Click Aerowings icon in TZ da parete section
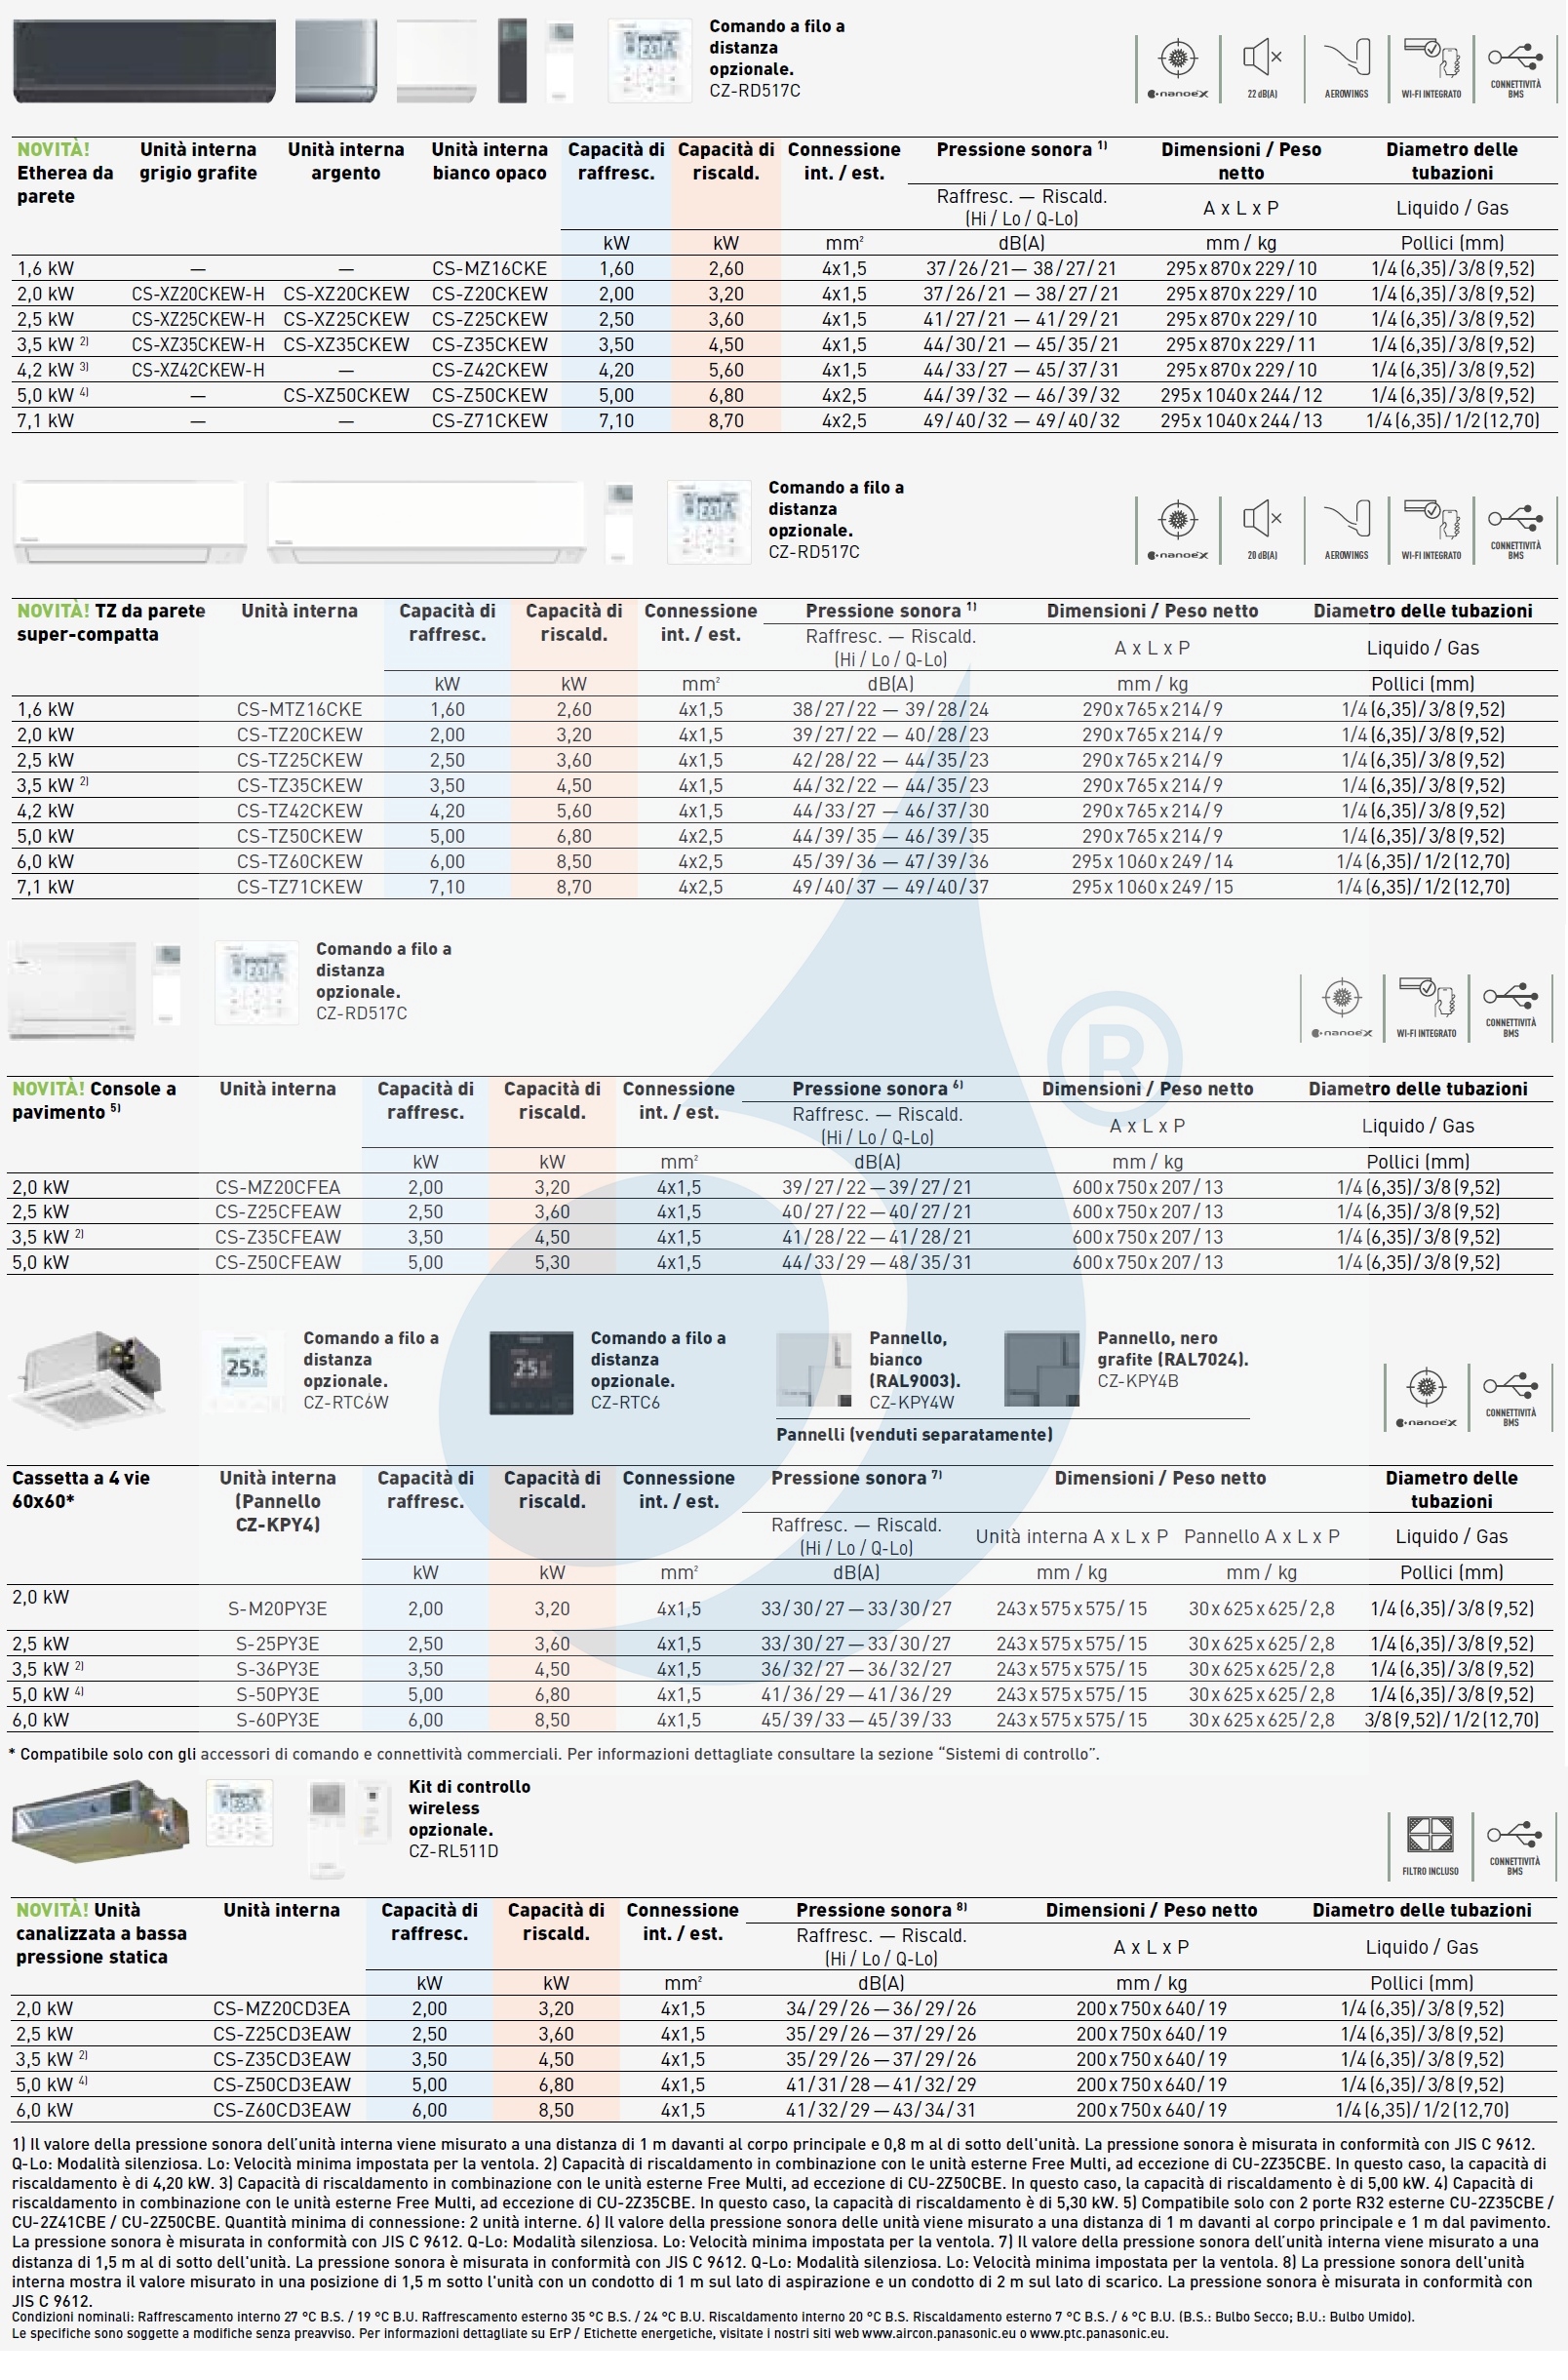Viewport: 1568px width, 2380px height. [x=1346, y=527]
